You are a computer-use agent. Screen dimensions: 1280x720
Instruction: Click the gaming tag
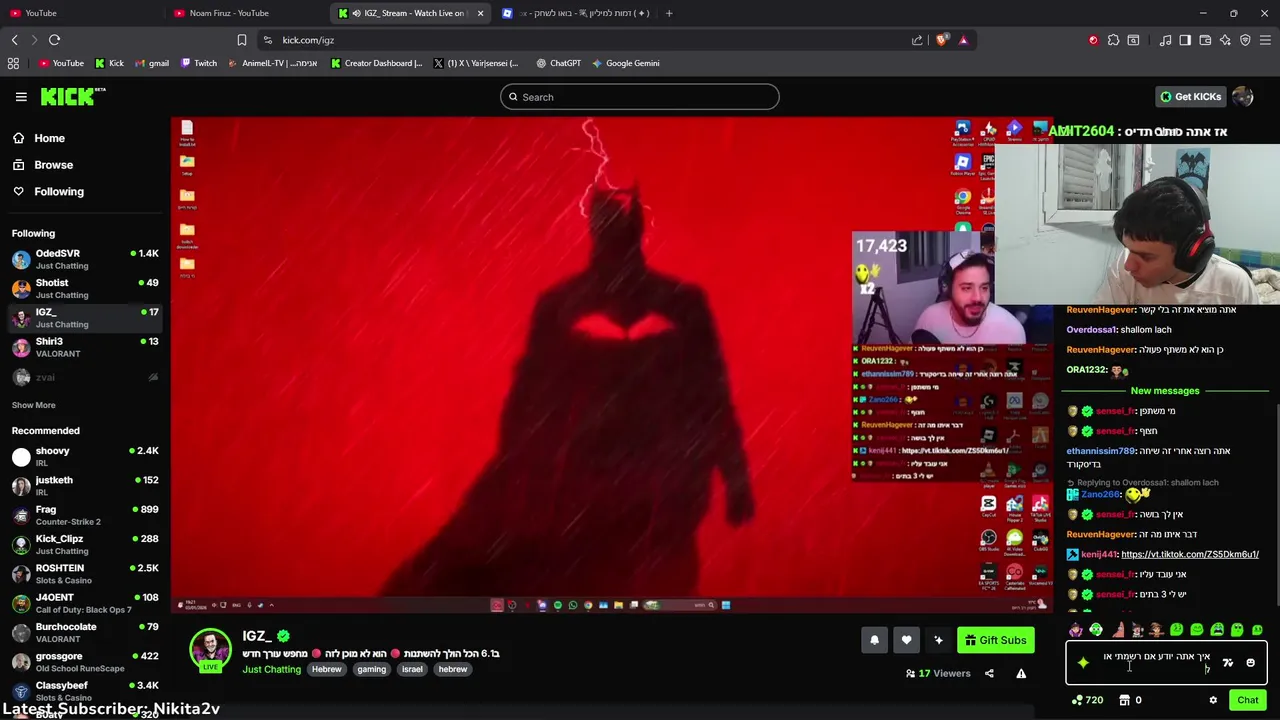tap(371, 669)
